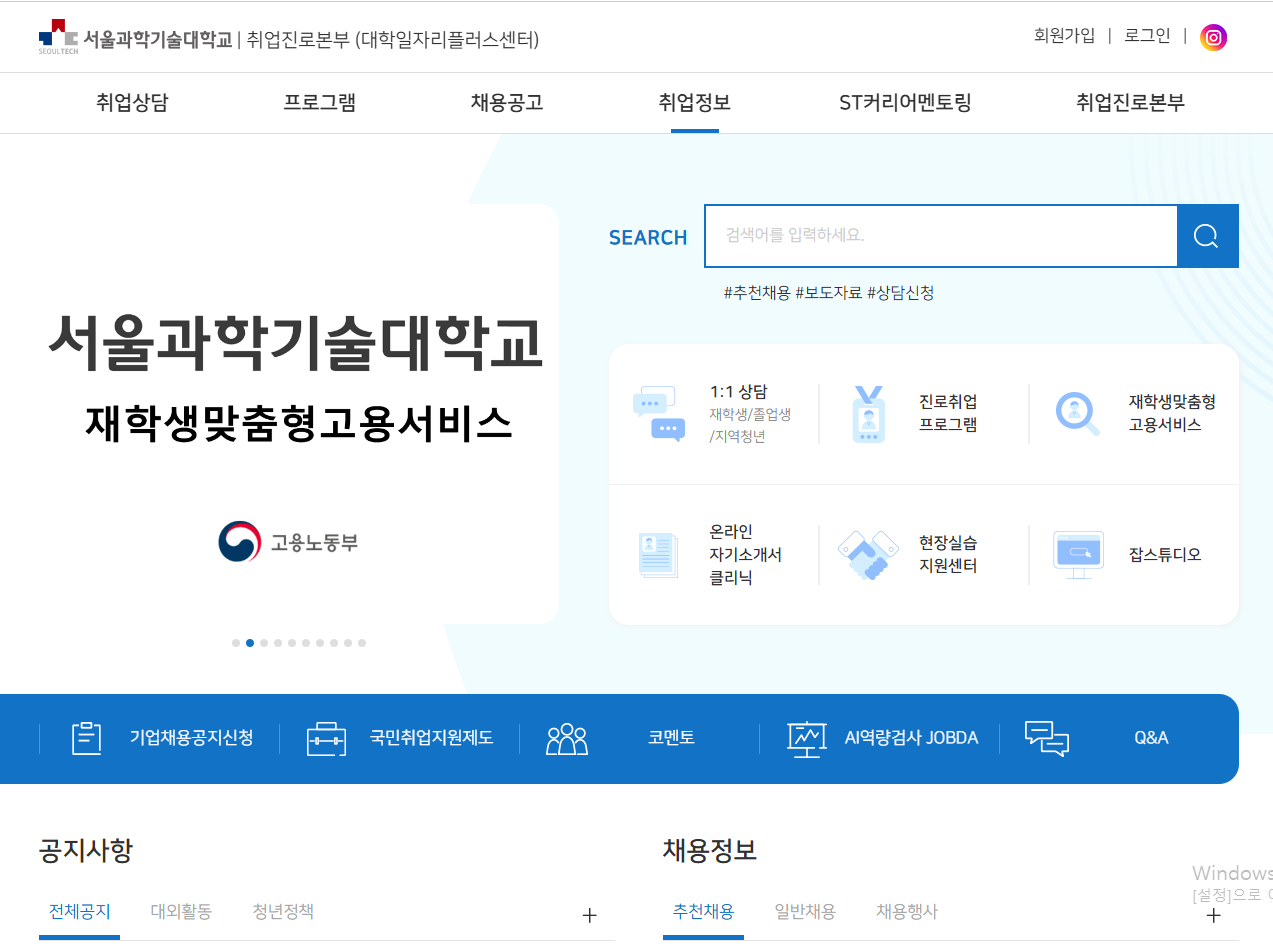This screenshot has width=1273, height=949.
Task: Open the 온라인 자기소개서 클리닉 link text
Action: [x=746, y=555]
